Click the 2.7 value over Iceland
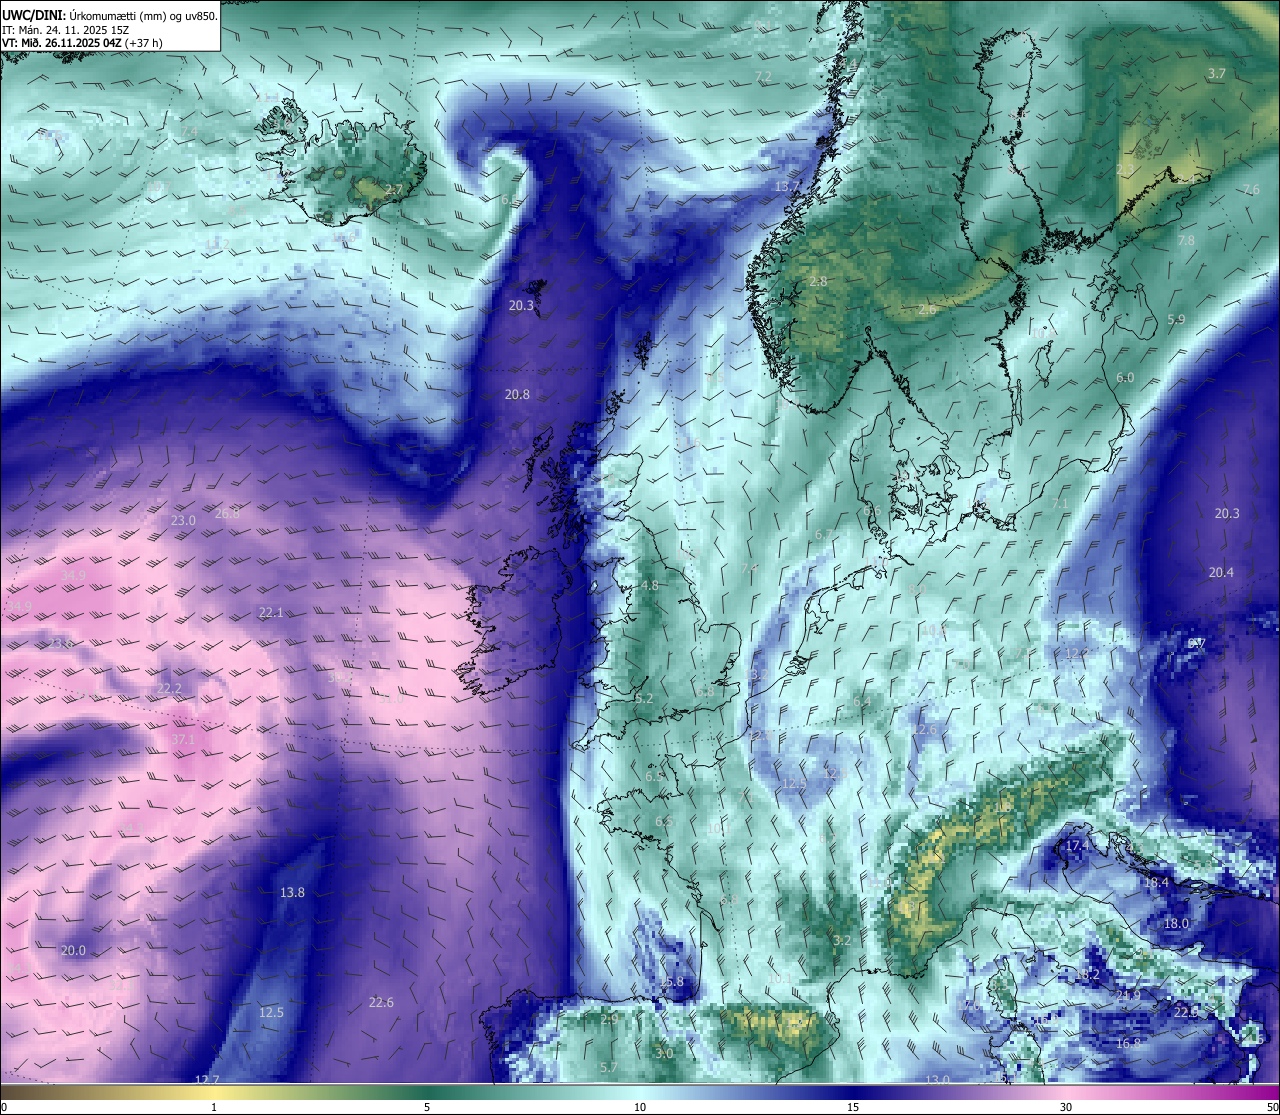Image resolution: width=1280 pixels, height=1115 pixels. [x=394, y=190]
